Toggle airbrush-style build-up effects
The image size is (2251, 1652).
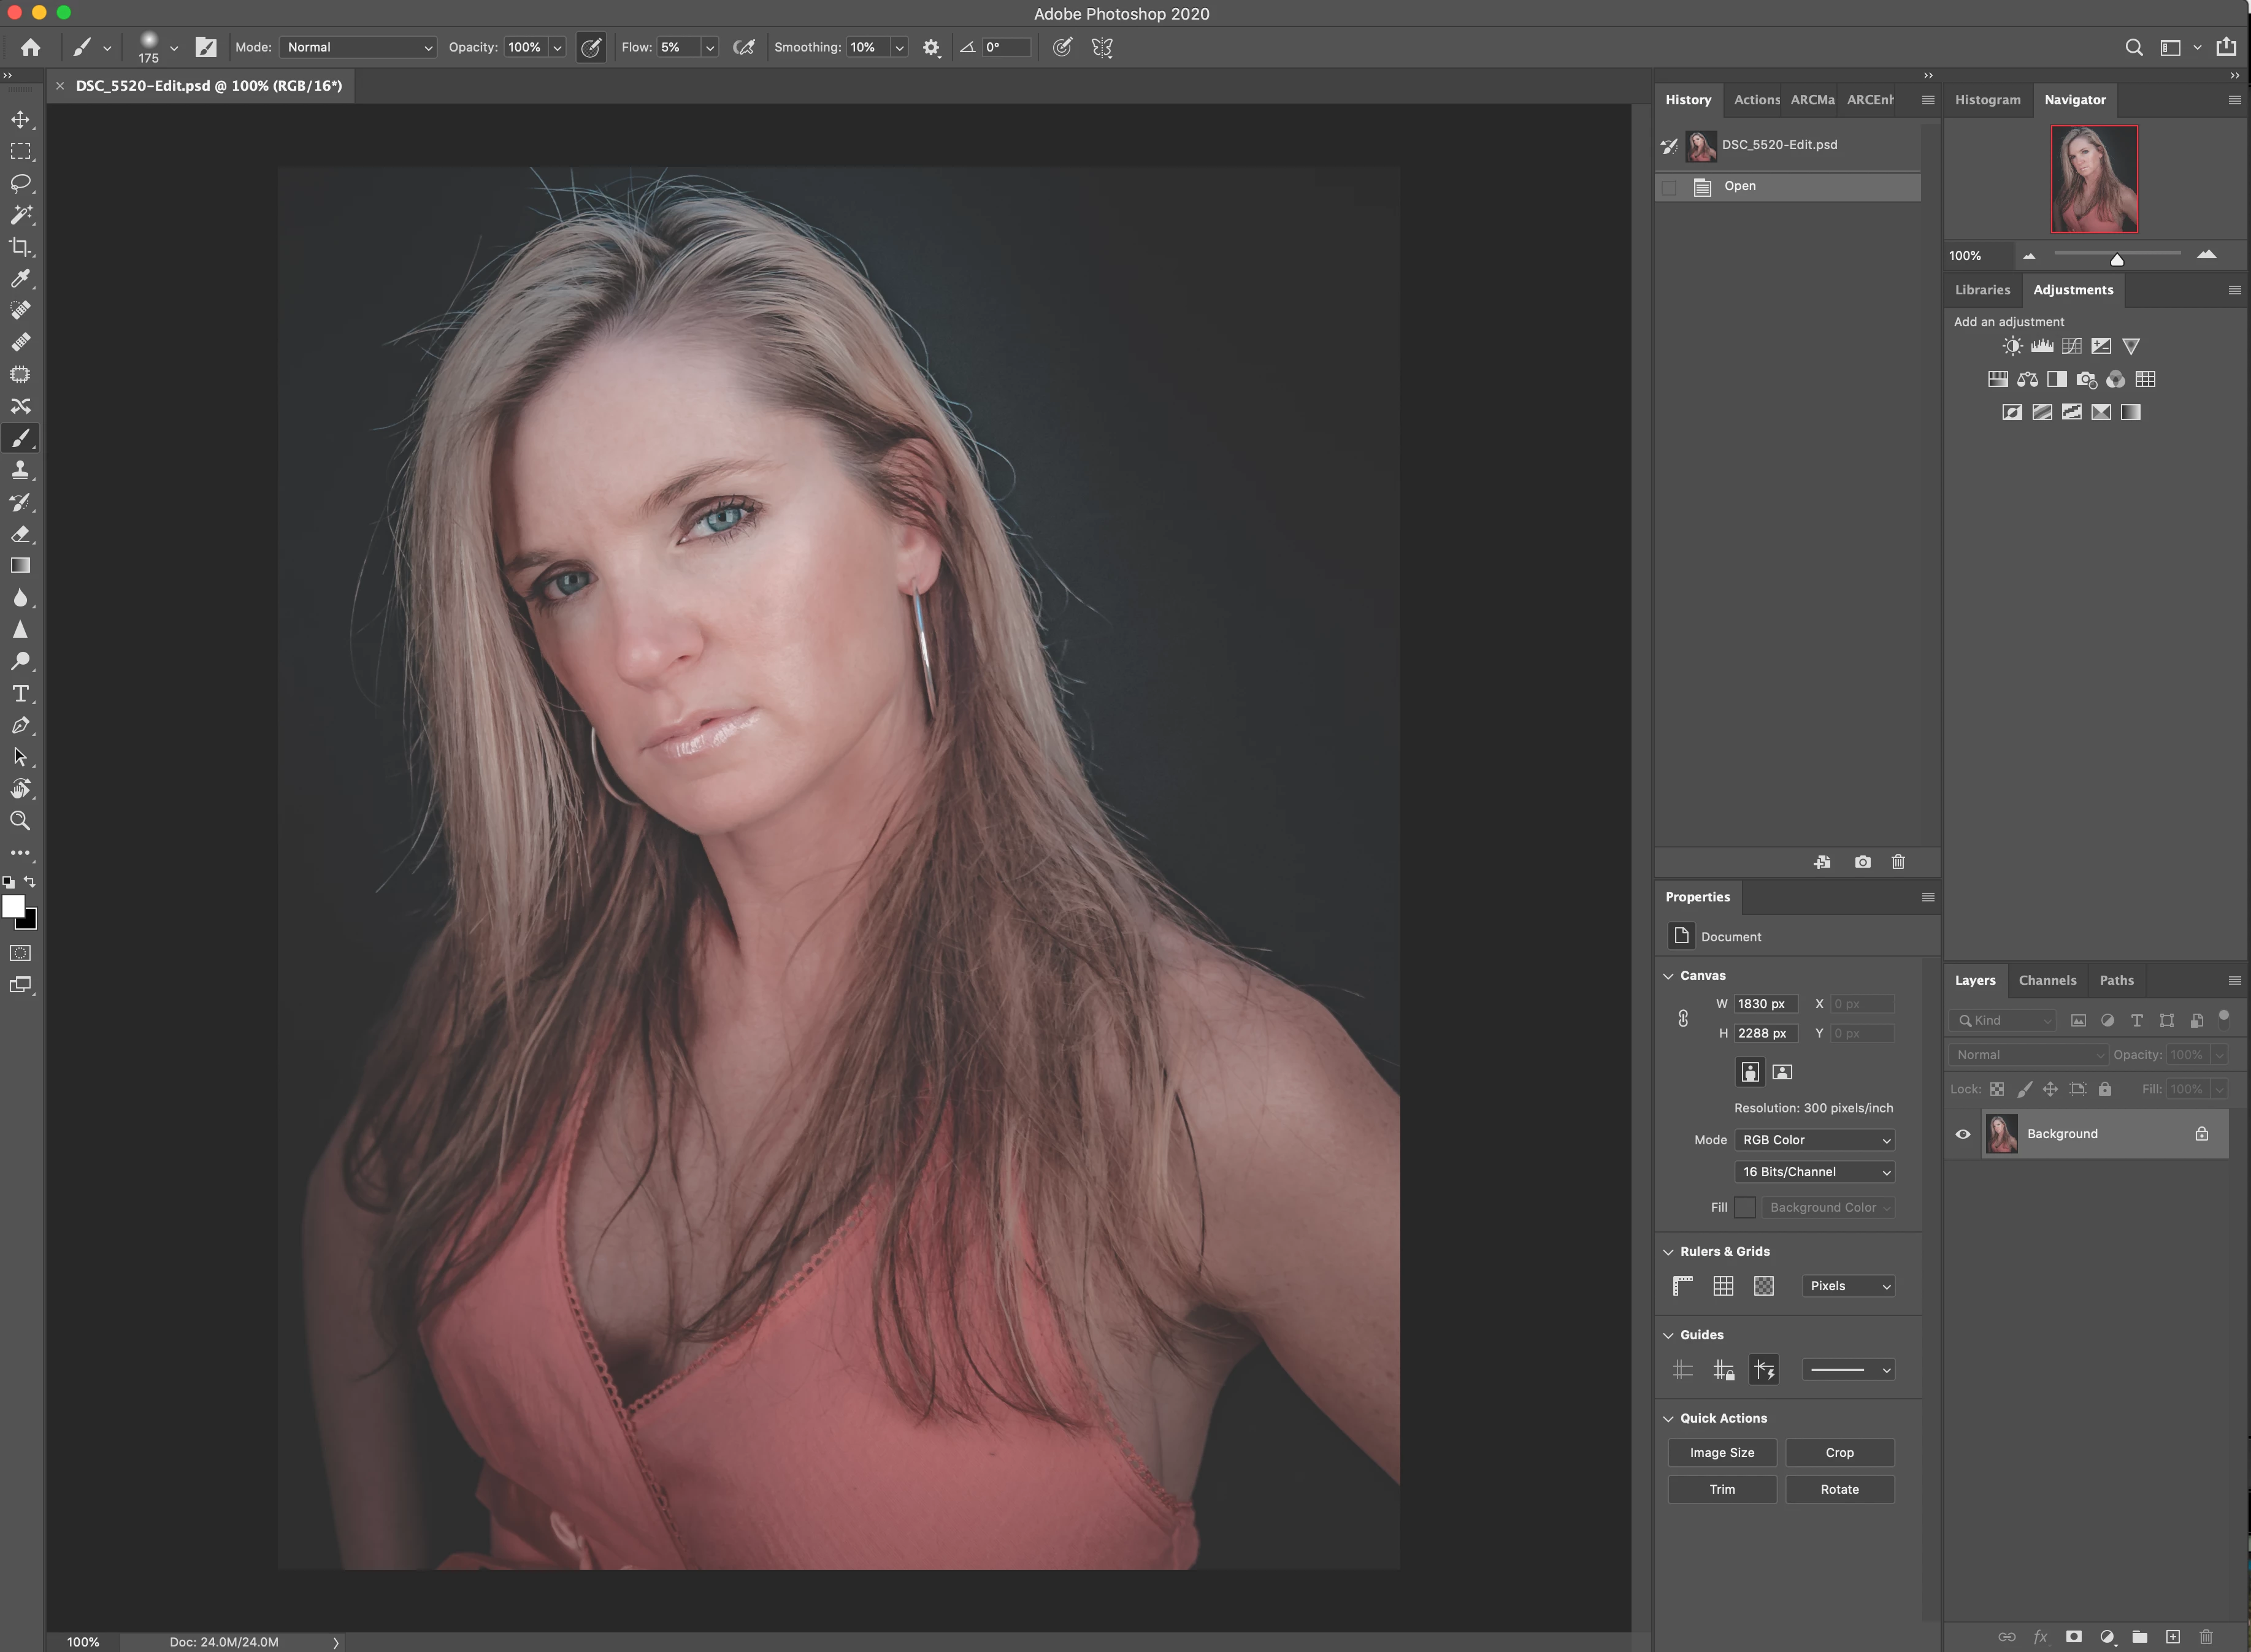743,47
